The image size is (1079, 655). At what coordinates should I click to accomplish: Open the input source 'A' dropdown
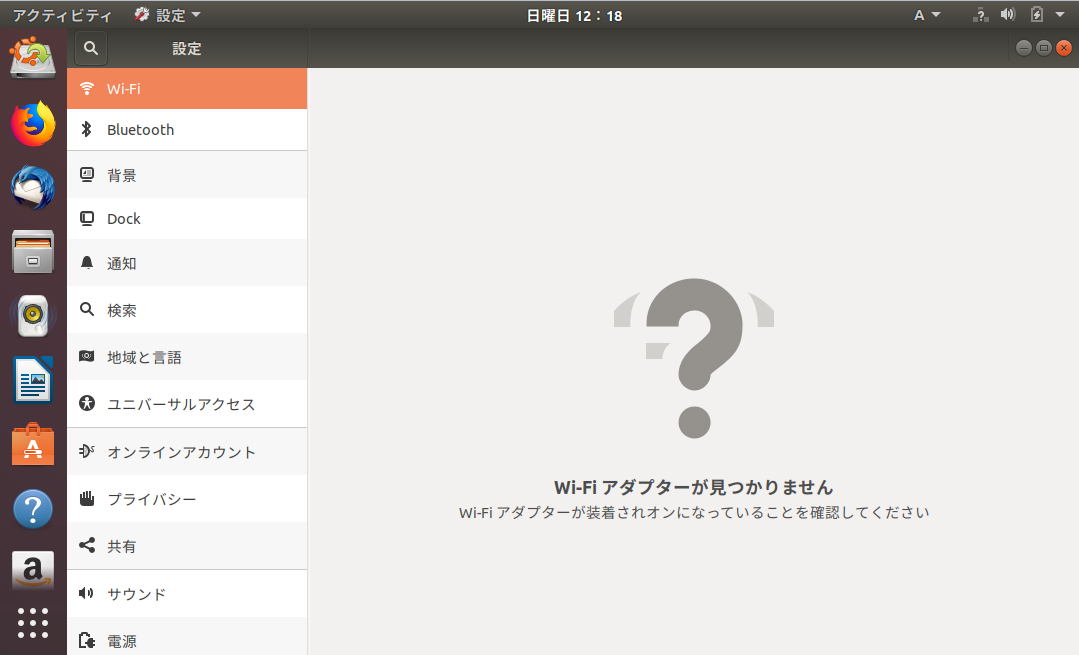927,15
